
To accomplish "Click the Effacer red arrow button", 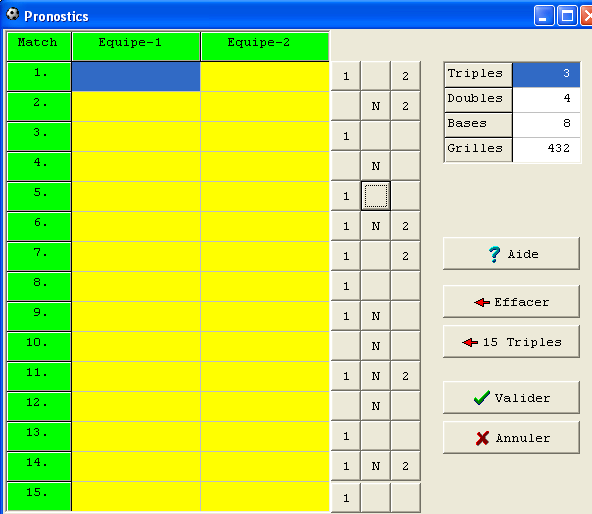I will (x=511, y=302).
